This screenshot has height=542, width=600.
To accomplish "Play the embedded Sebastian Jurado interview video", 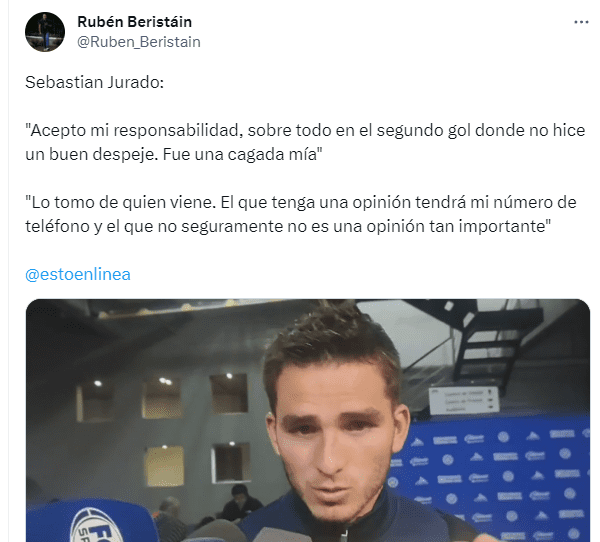I will pyautogui.click(x=308, y=420).
